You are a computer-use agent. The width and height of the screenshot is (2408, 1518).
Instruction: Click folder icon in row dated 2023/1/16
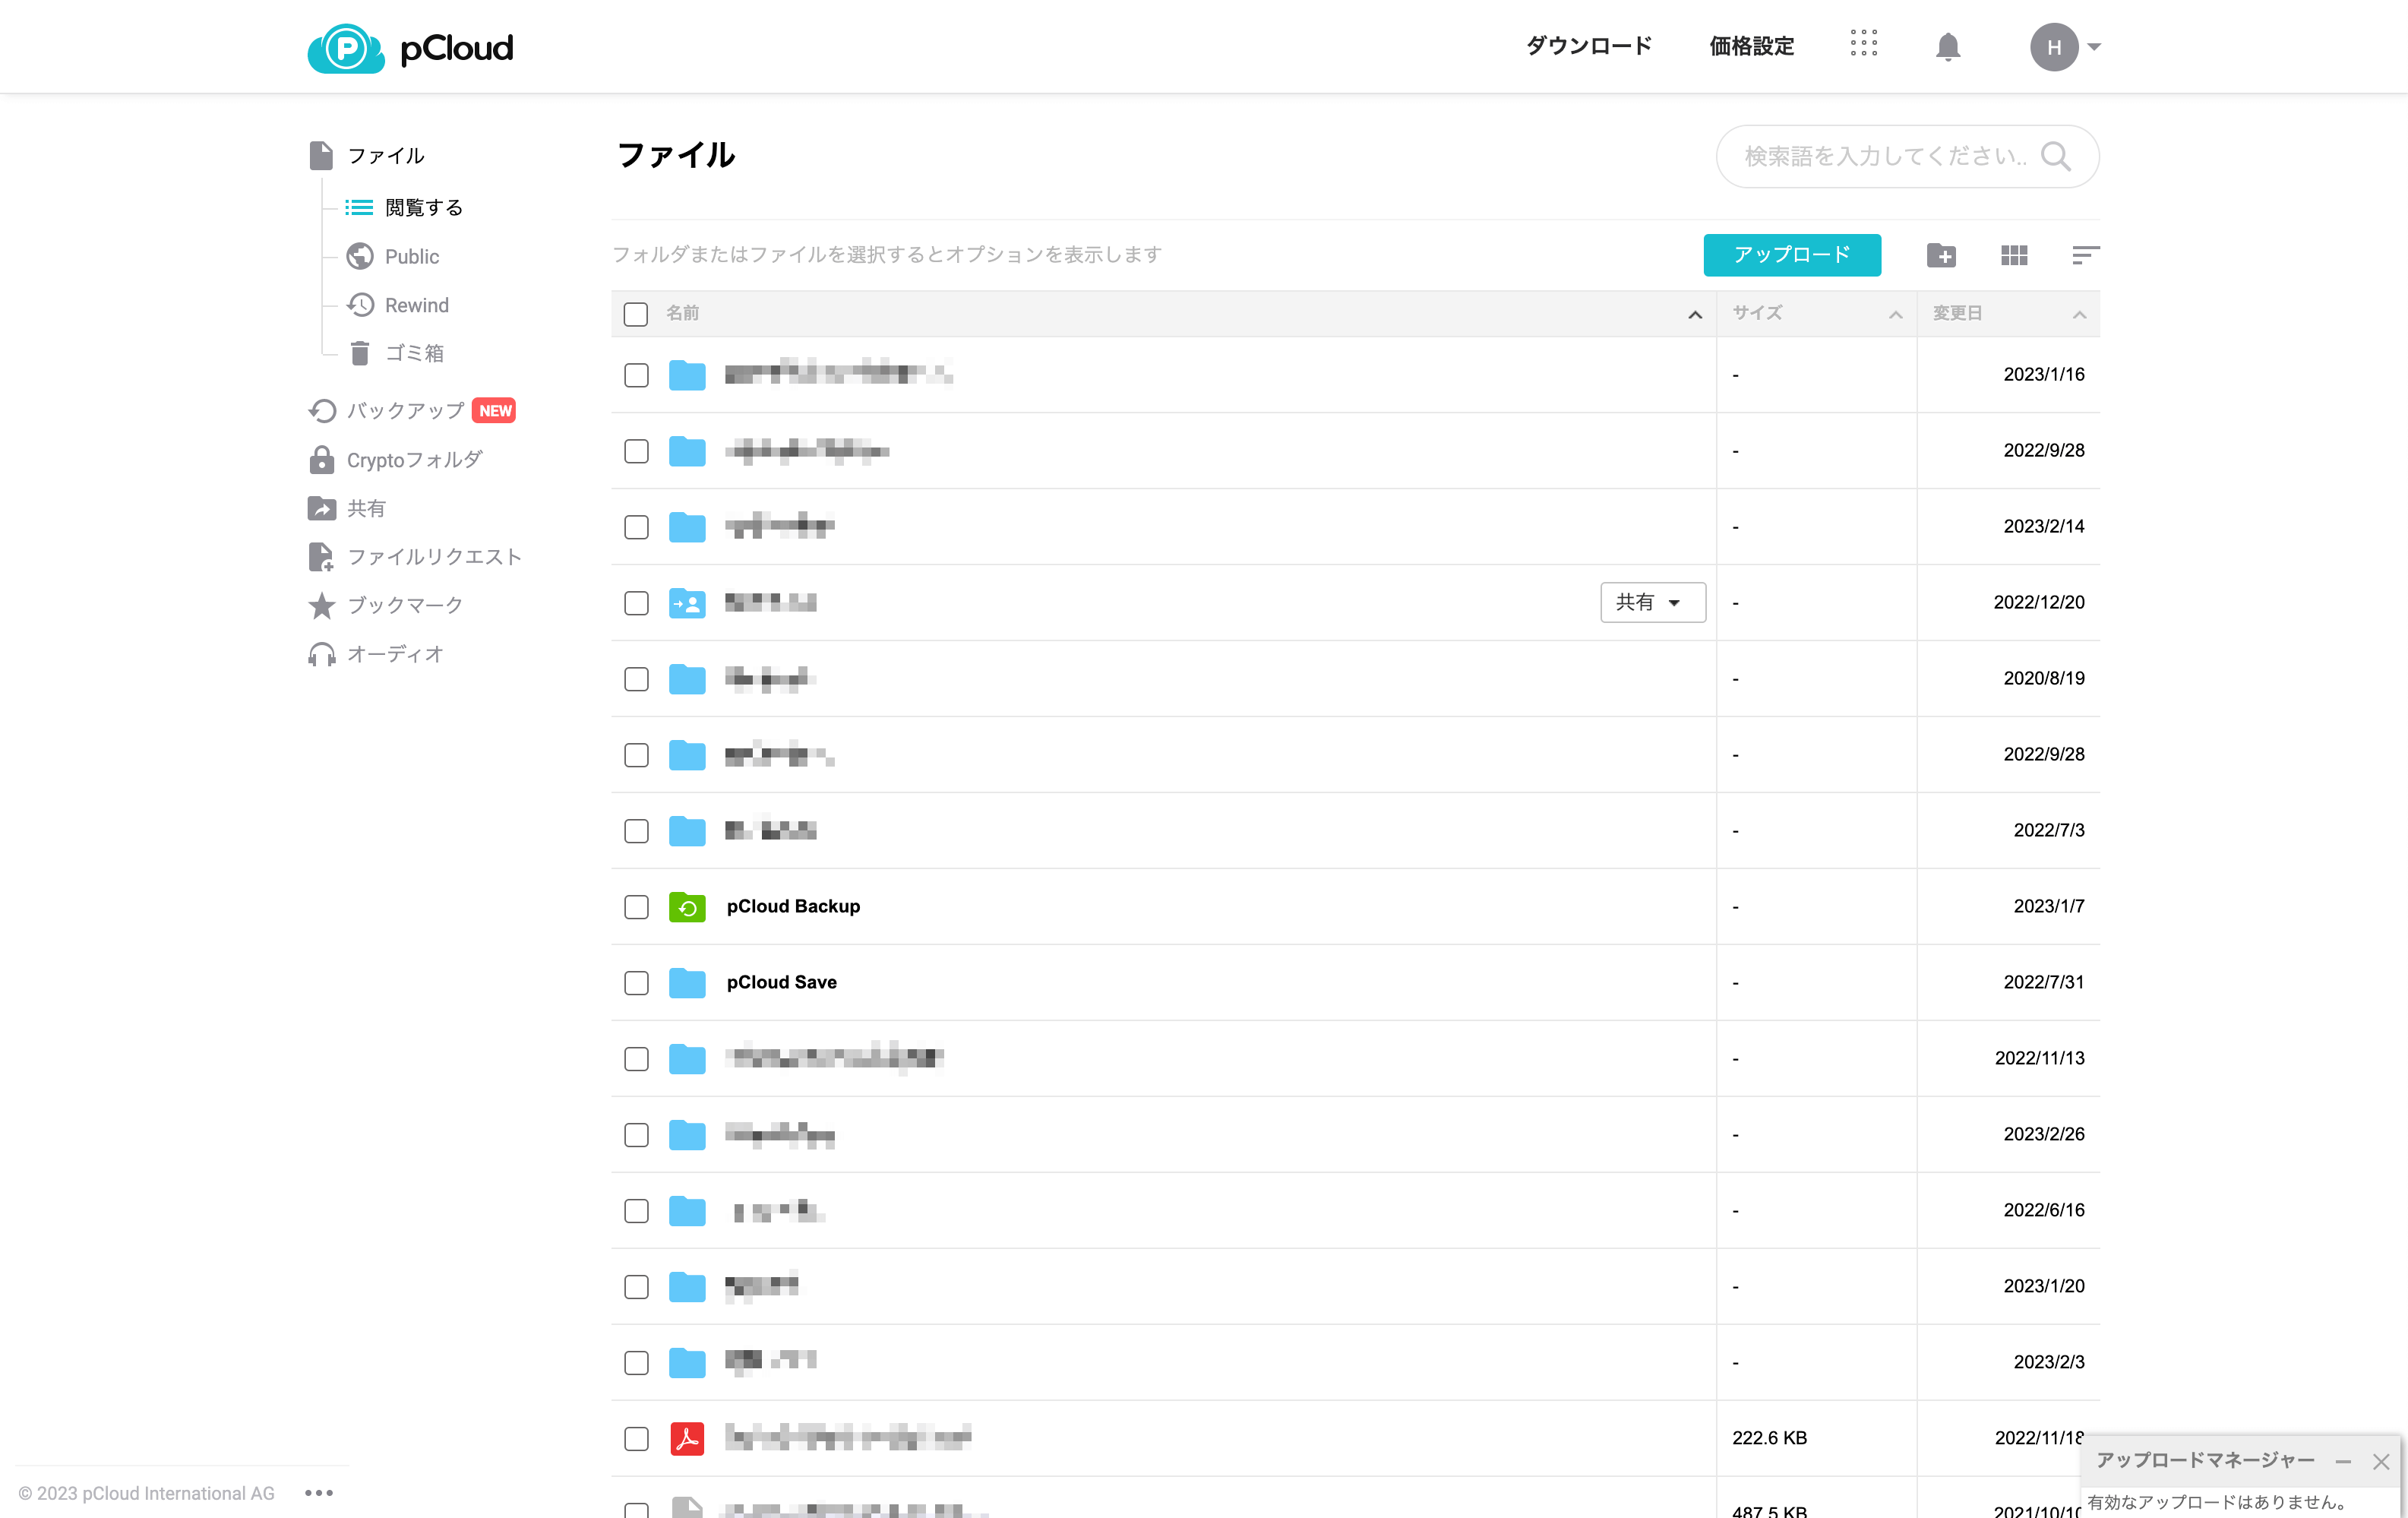point(687,375)
